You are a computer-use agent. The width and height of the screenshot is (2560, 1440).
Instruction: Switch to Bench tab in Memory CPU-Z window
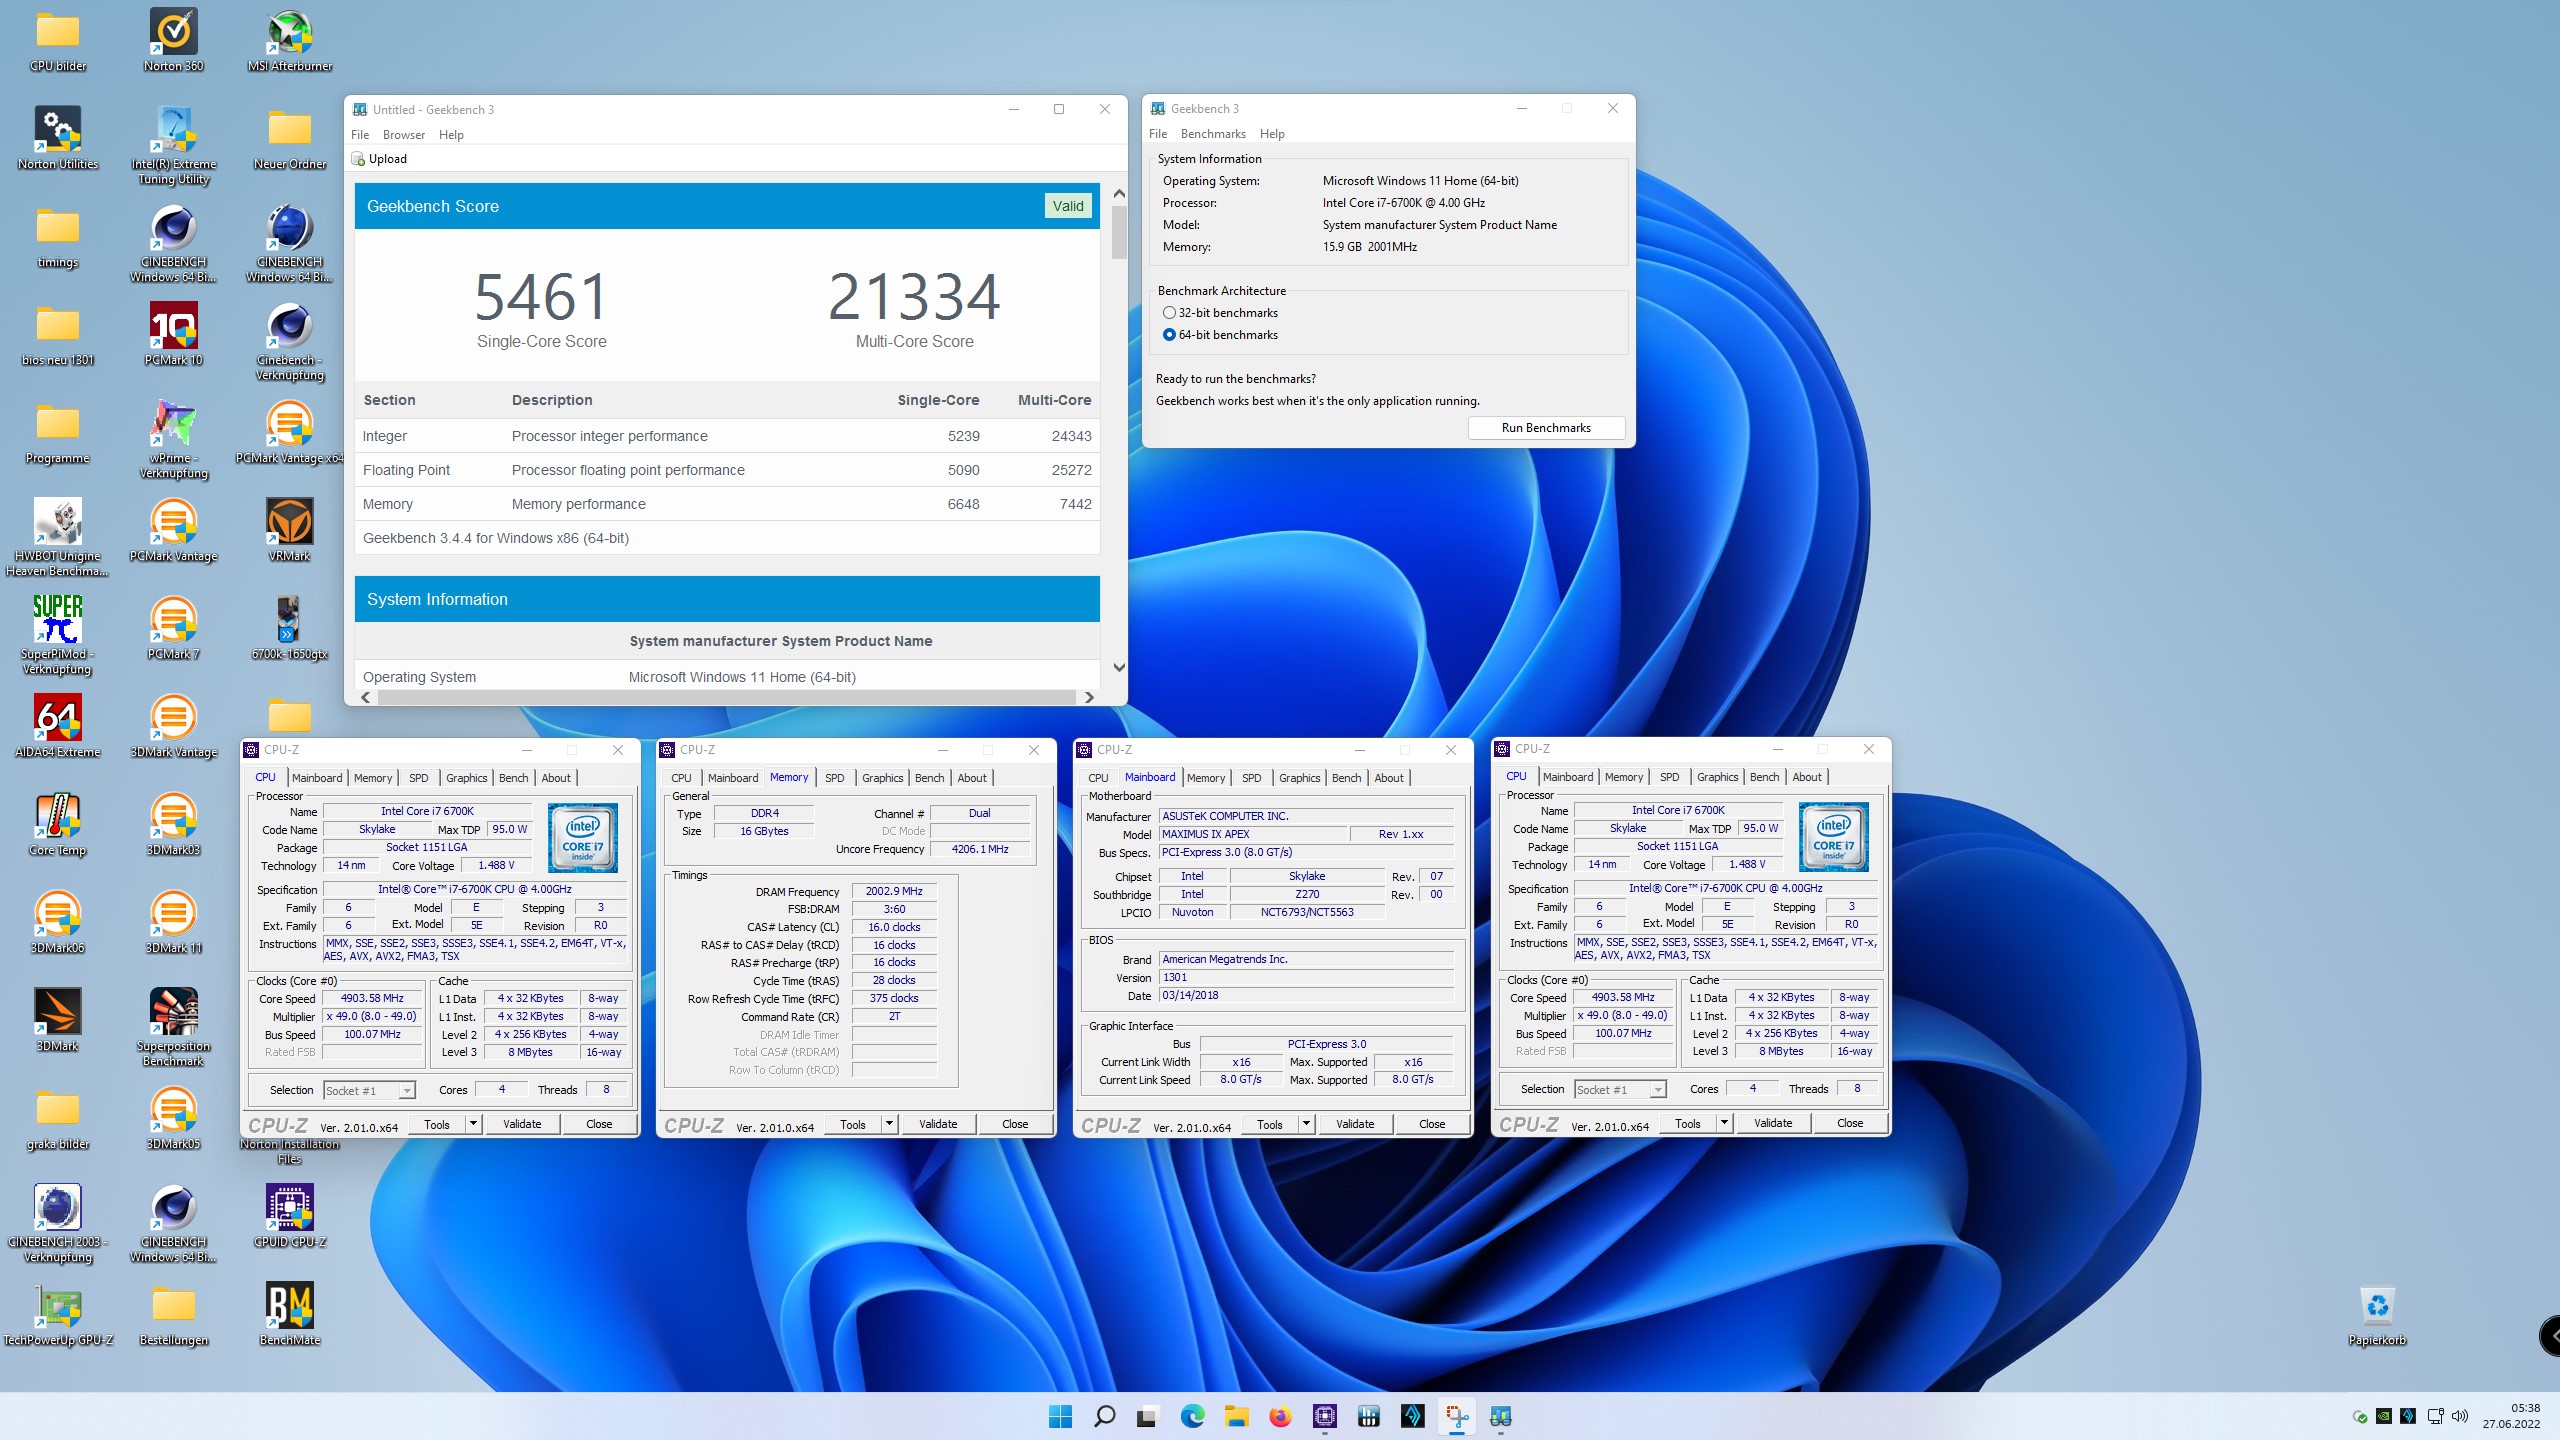(x=929, y=778)
